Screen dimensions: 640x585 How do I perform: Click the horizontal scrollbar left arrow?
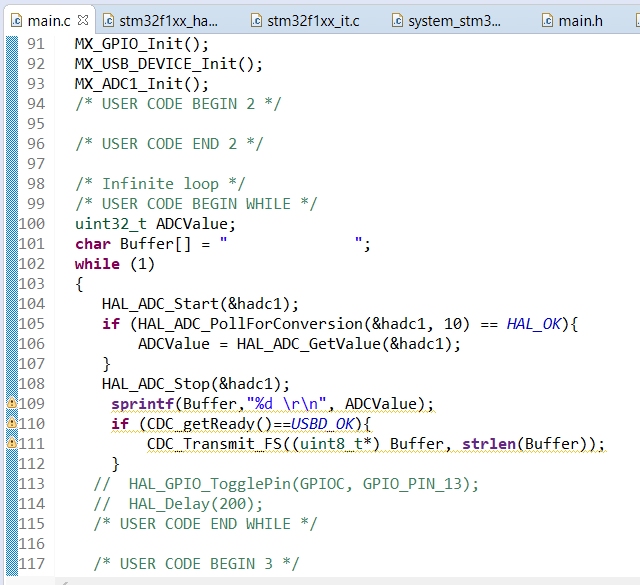coord(64,580)
